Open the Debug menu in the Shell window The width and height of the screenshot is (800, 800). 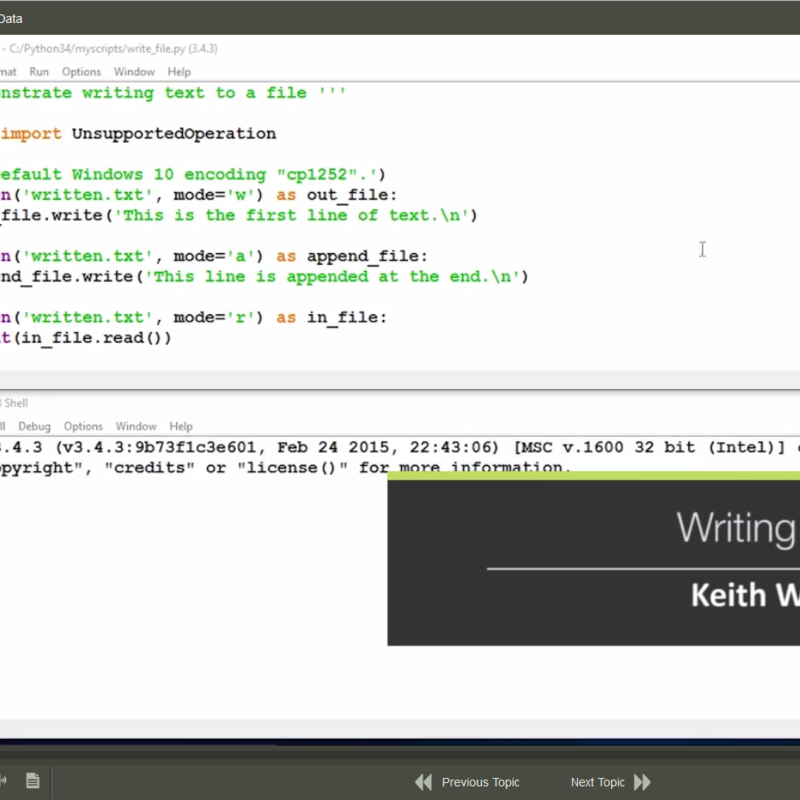(35, 427)
